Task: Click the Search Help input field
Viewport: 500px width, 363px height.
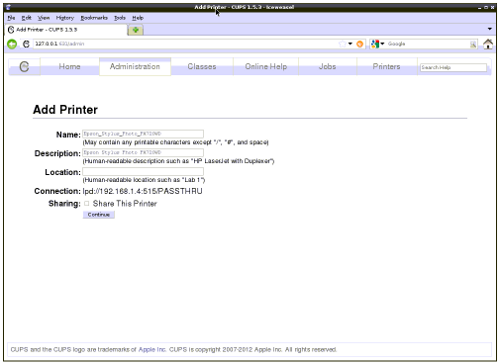Action: (x=453, y=67)
